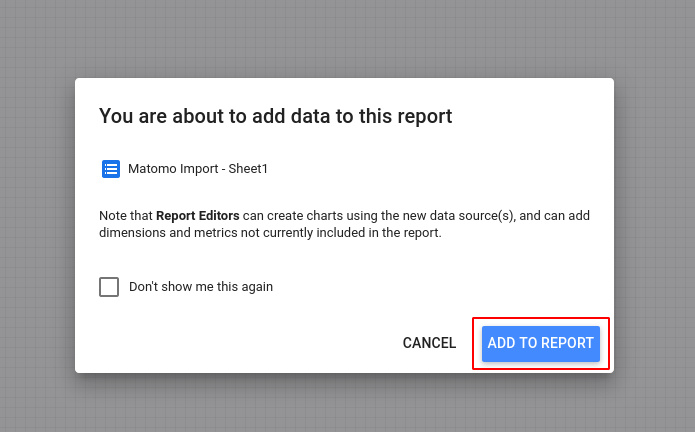Confirm with the ADD TO REPORT button

[540, 343]
